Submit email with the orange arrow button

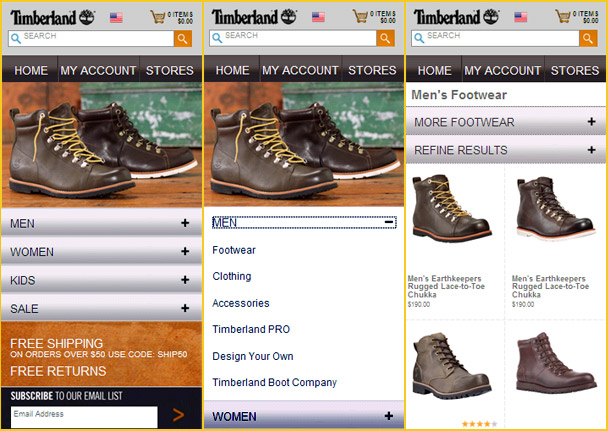point(178,415)
